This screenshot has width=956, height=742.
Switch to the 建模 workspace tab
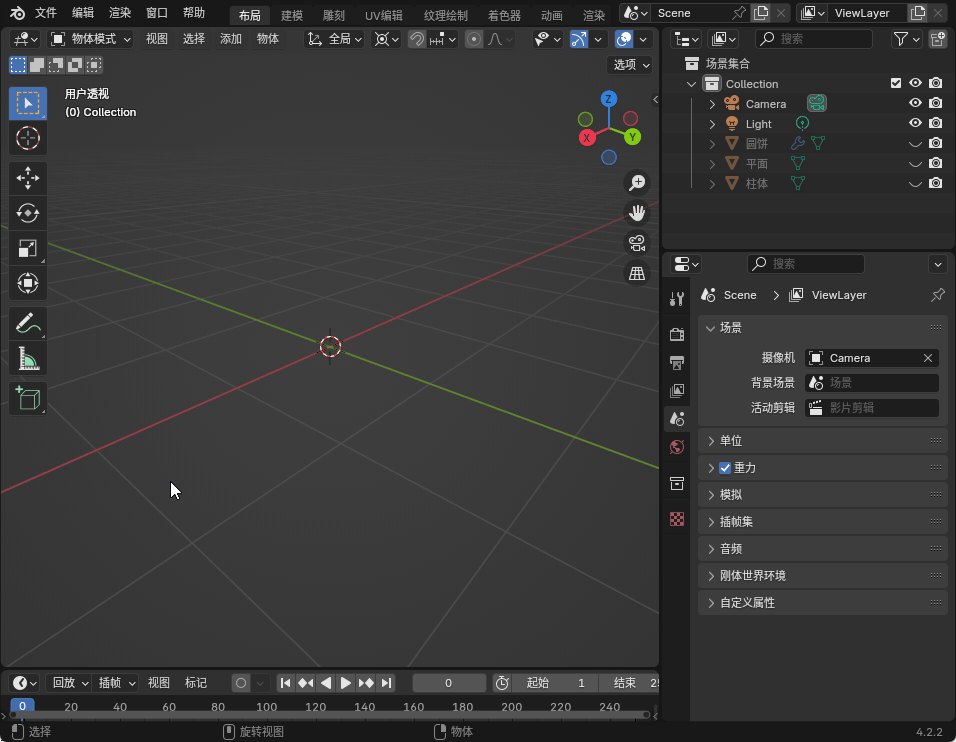point(291,15)
